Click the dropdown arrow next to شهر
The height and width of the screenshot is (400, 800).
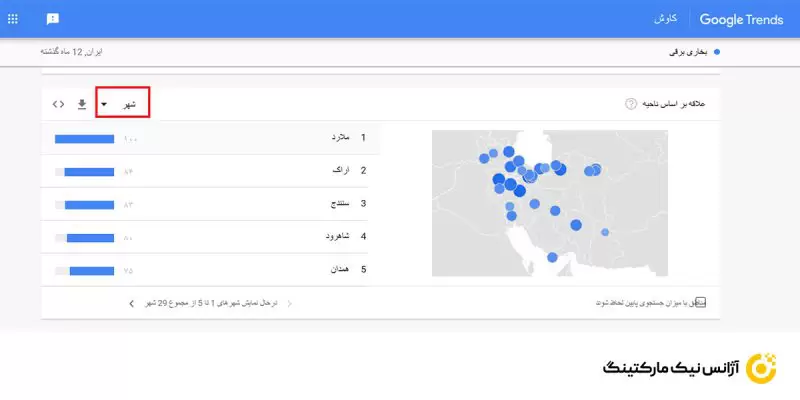coord(104,104)
